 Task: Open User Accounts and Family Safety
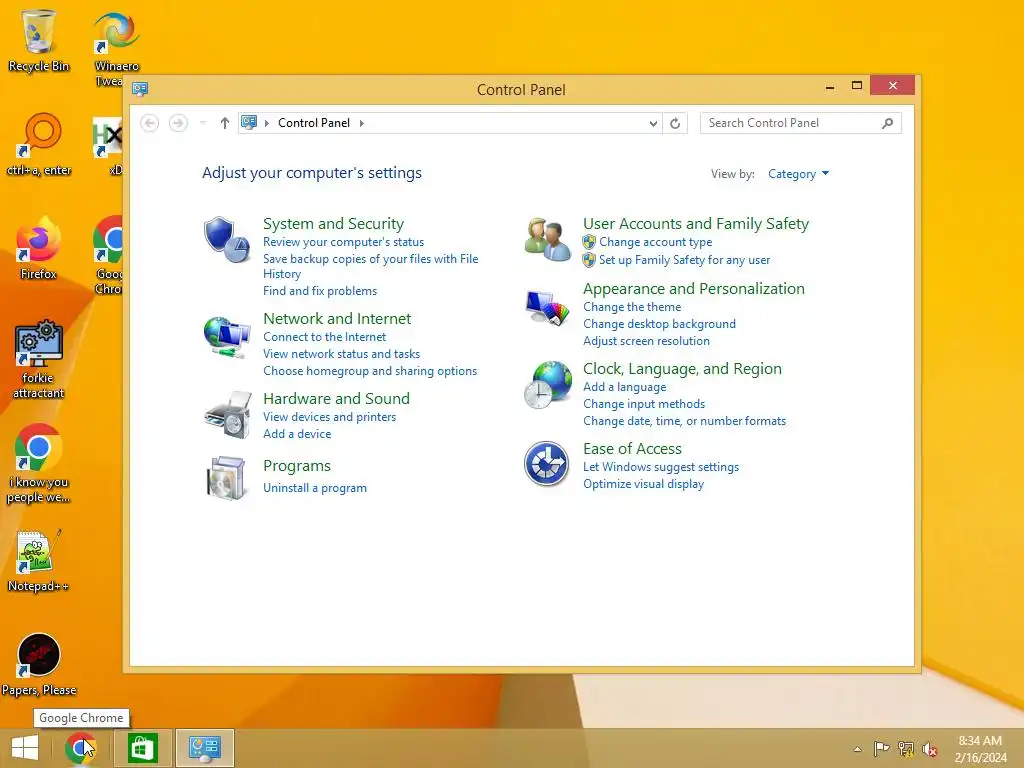696,223
